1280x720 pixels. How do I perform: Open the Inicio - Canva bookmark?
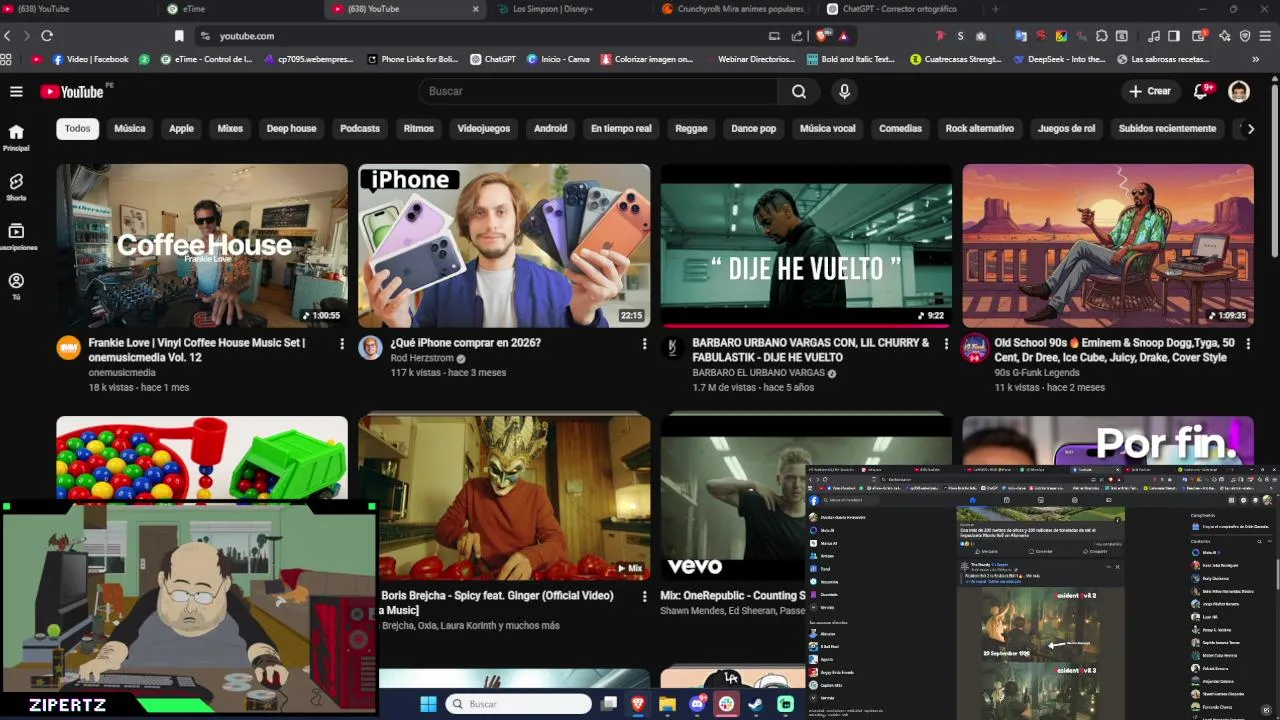pos(558,59)
